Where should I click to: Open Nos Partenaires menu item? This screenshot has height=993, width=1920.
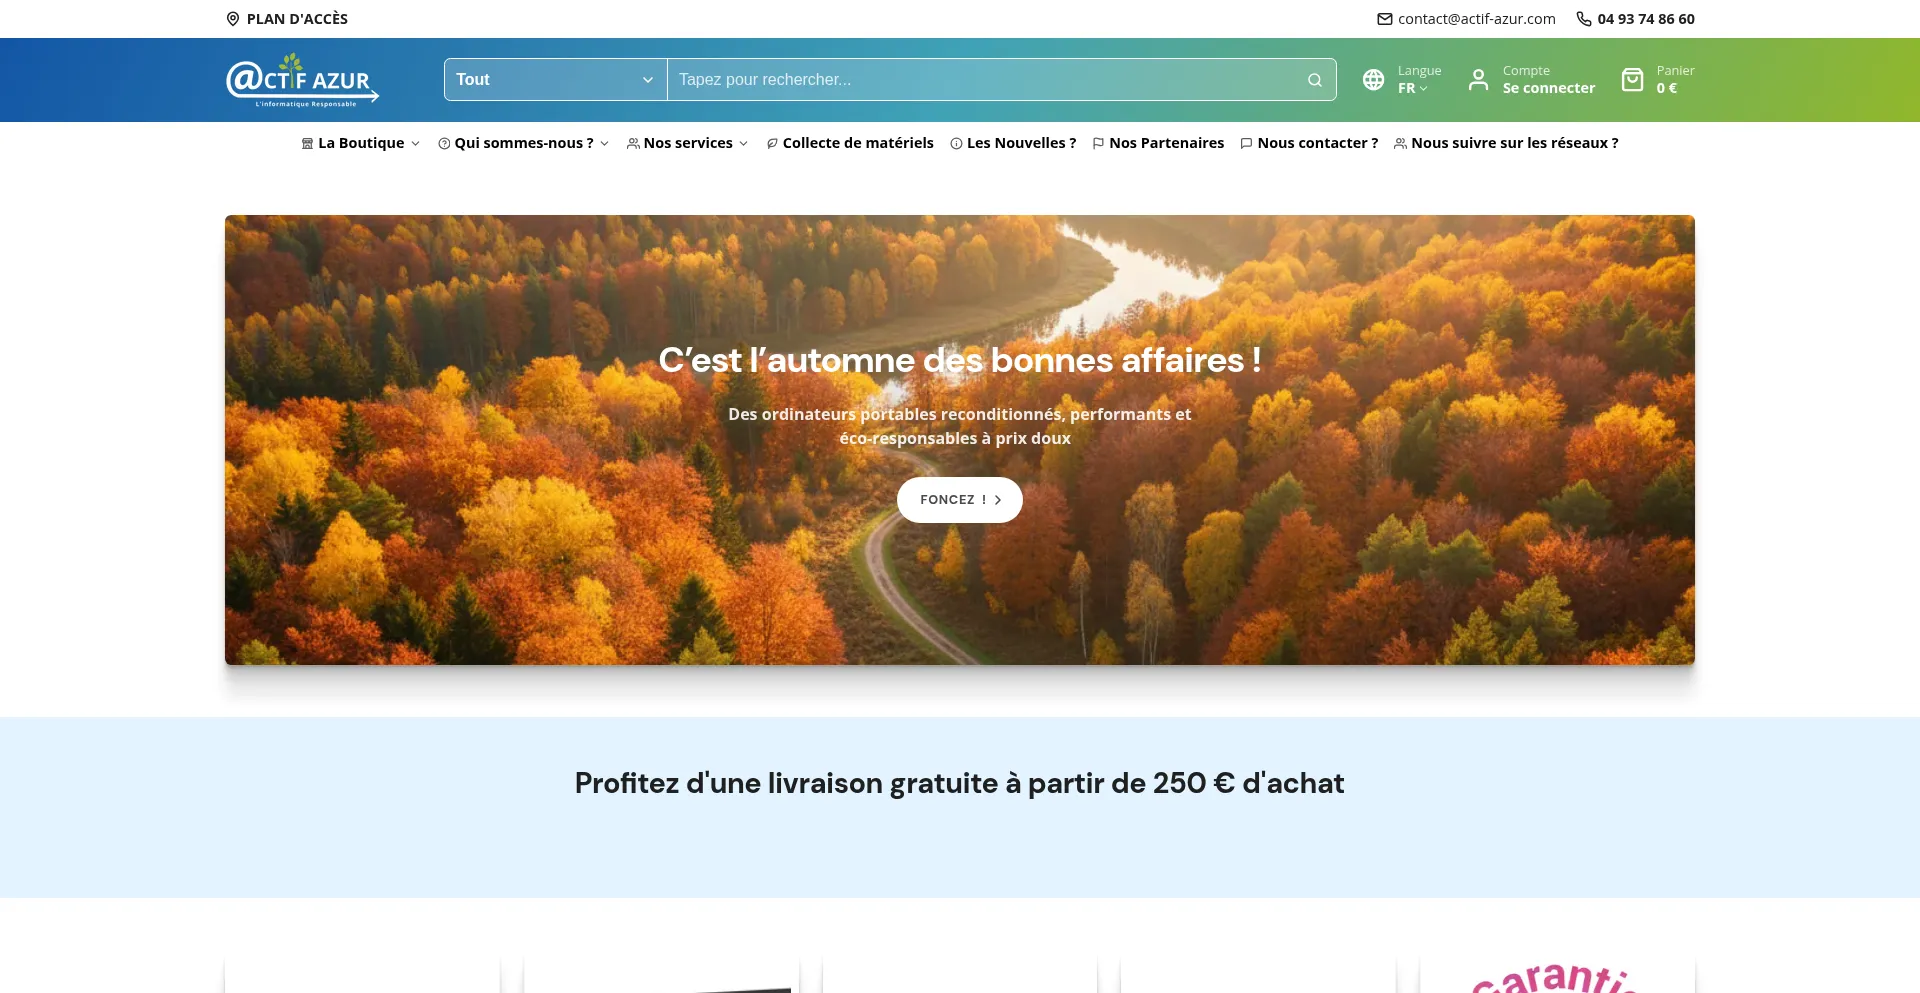(x=1158, y=143)
